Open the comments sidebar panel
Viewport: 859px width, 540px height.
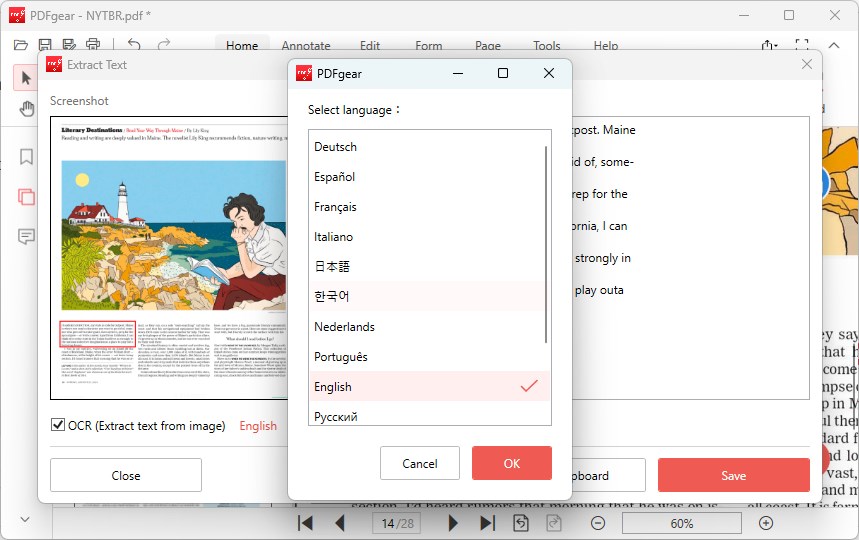point(26,237)
